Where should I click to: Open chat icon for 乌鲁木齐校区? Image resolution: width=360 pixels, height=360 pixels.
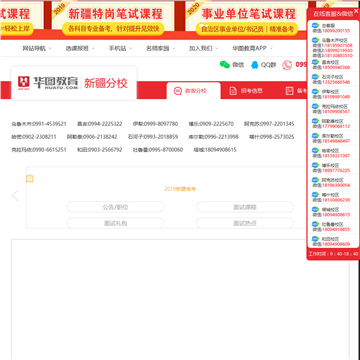315,40
